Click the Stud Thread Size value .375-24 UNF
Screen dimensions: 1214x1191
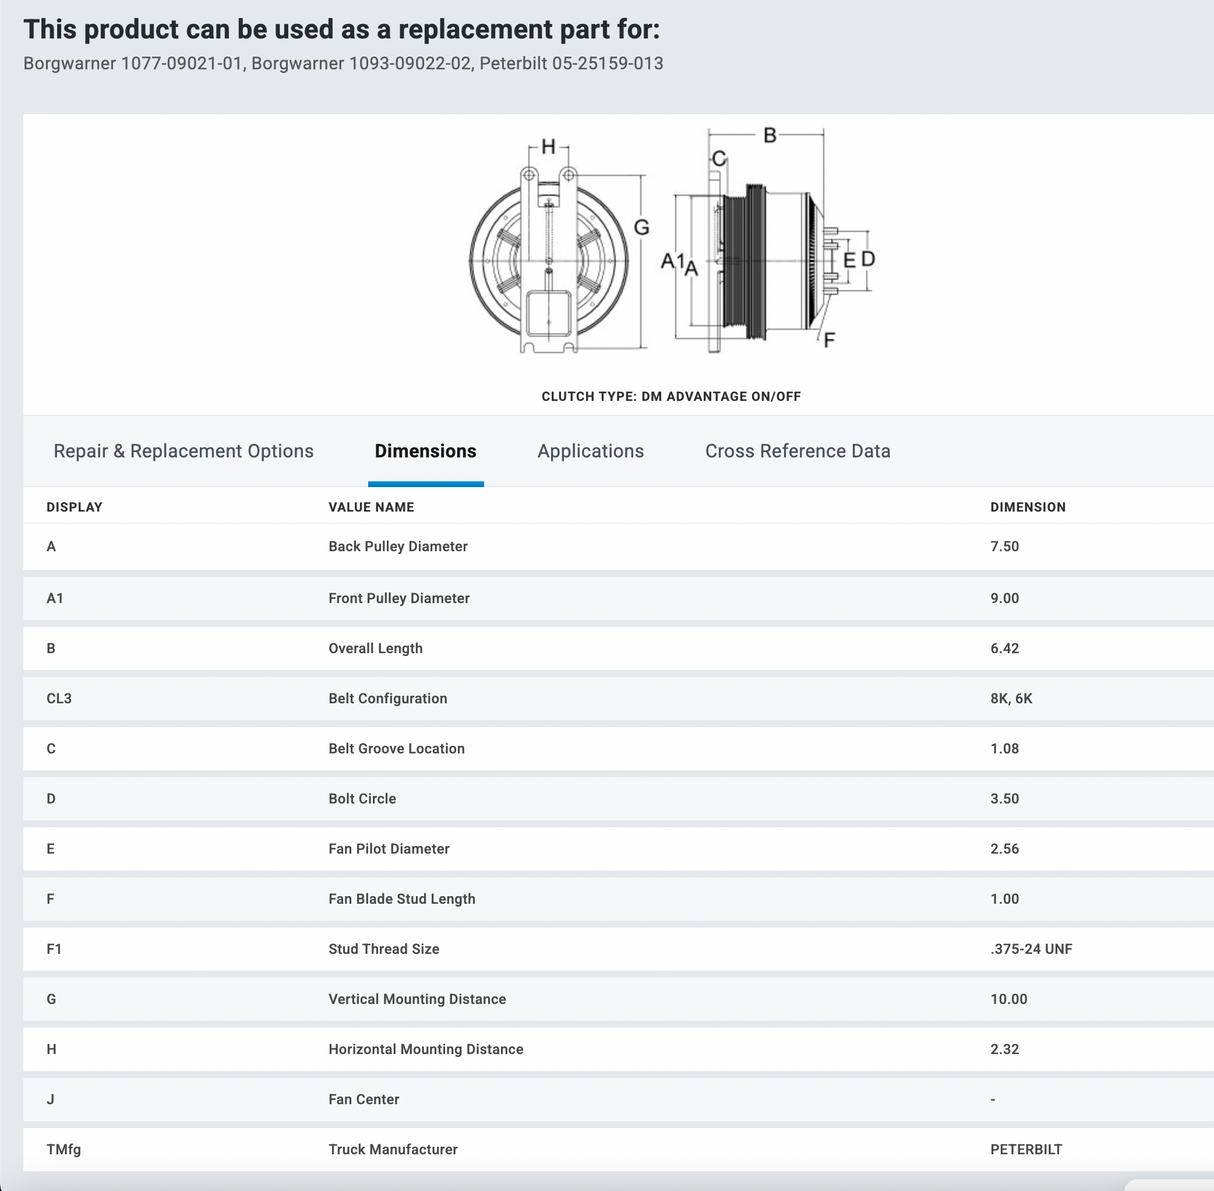click(1031, 949)
